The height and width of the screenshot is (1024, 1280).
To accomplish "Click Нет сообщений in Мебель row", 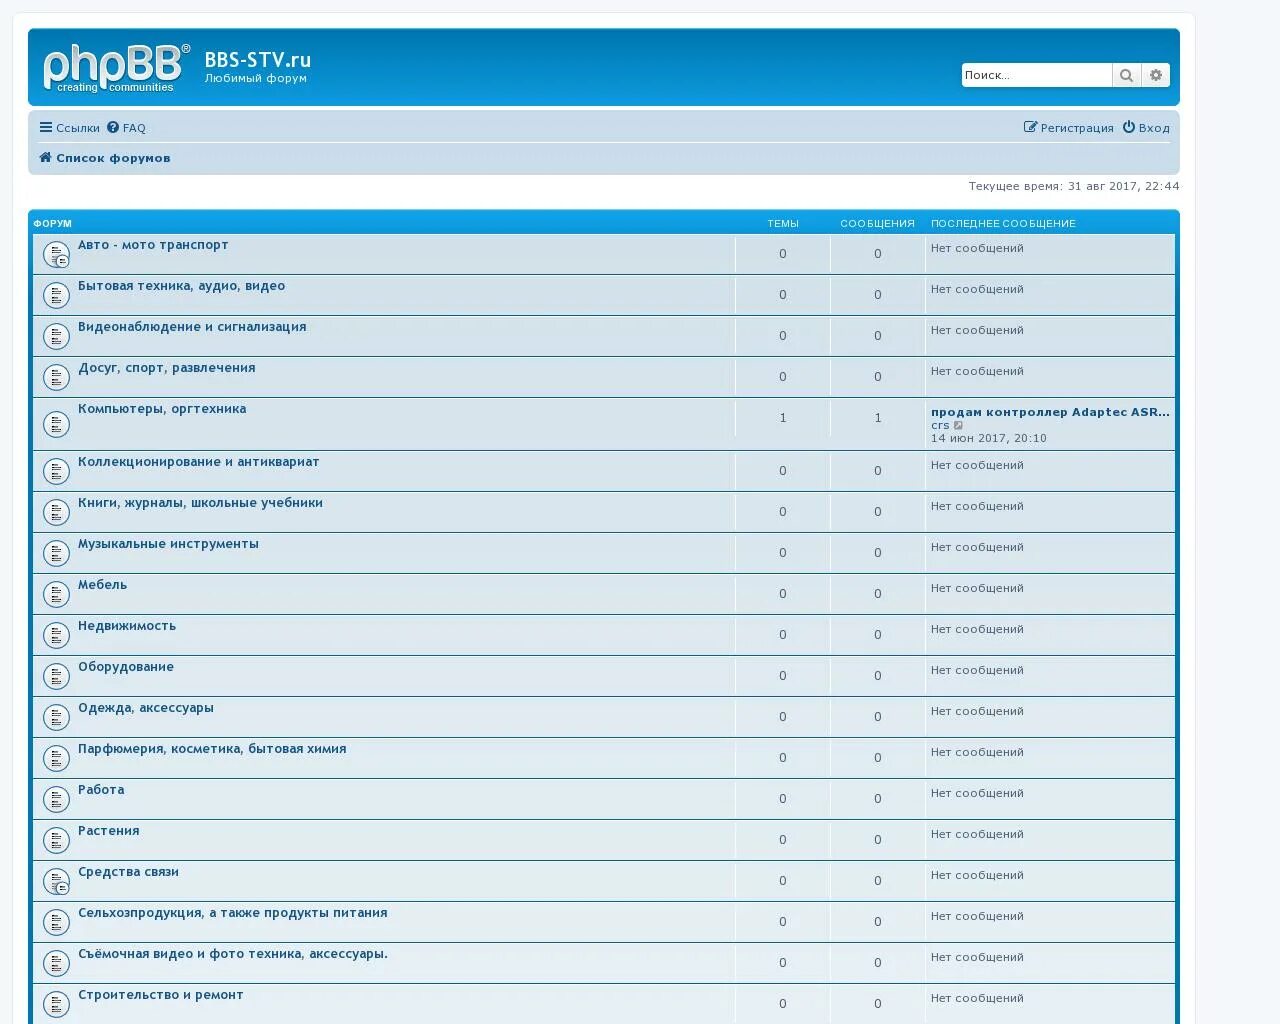I will pyautogui.click(x=977, y=588).
